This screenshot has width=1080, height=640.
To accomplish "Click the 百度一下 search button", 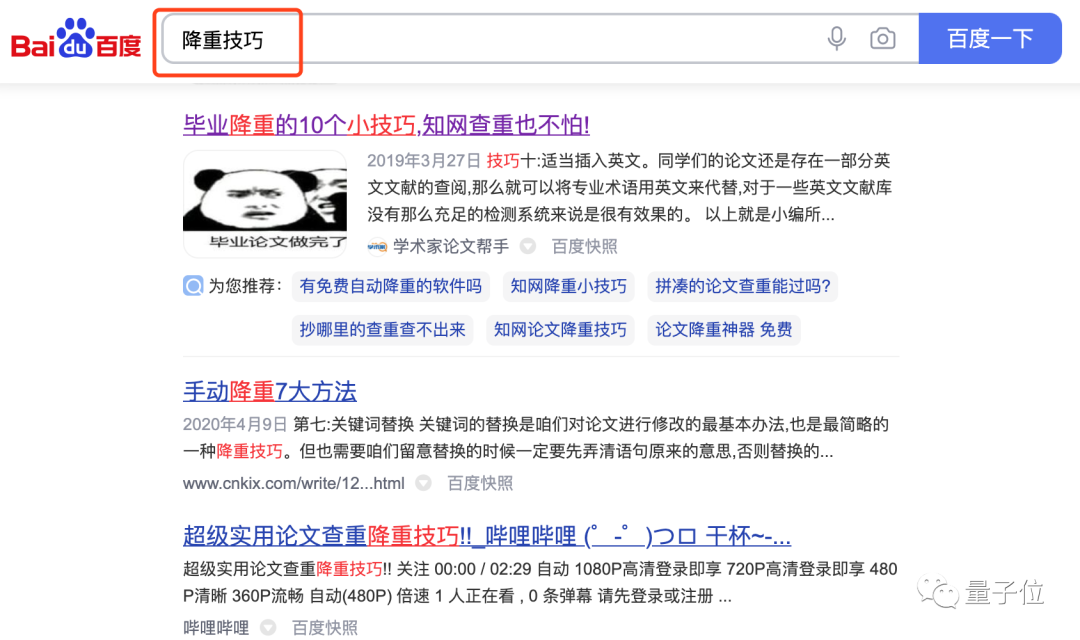I will tap(990, 39).
